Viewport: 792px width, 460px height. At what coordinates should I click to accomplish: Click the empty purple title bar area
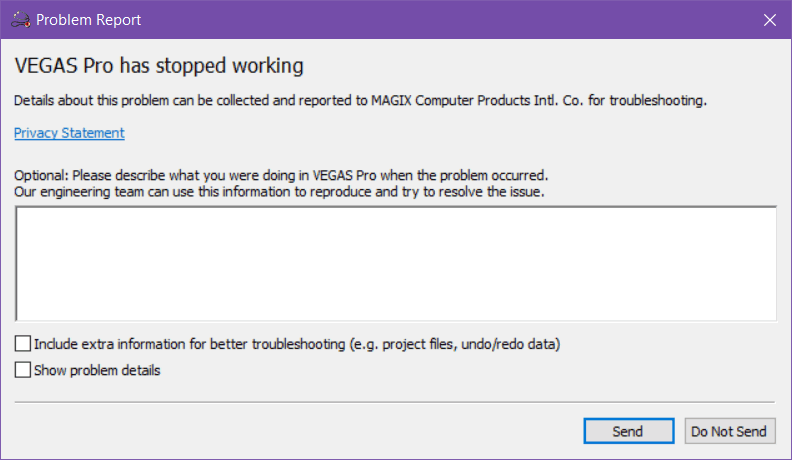450,19
